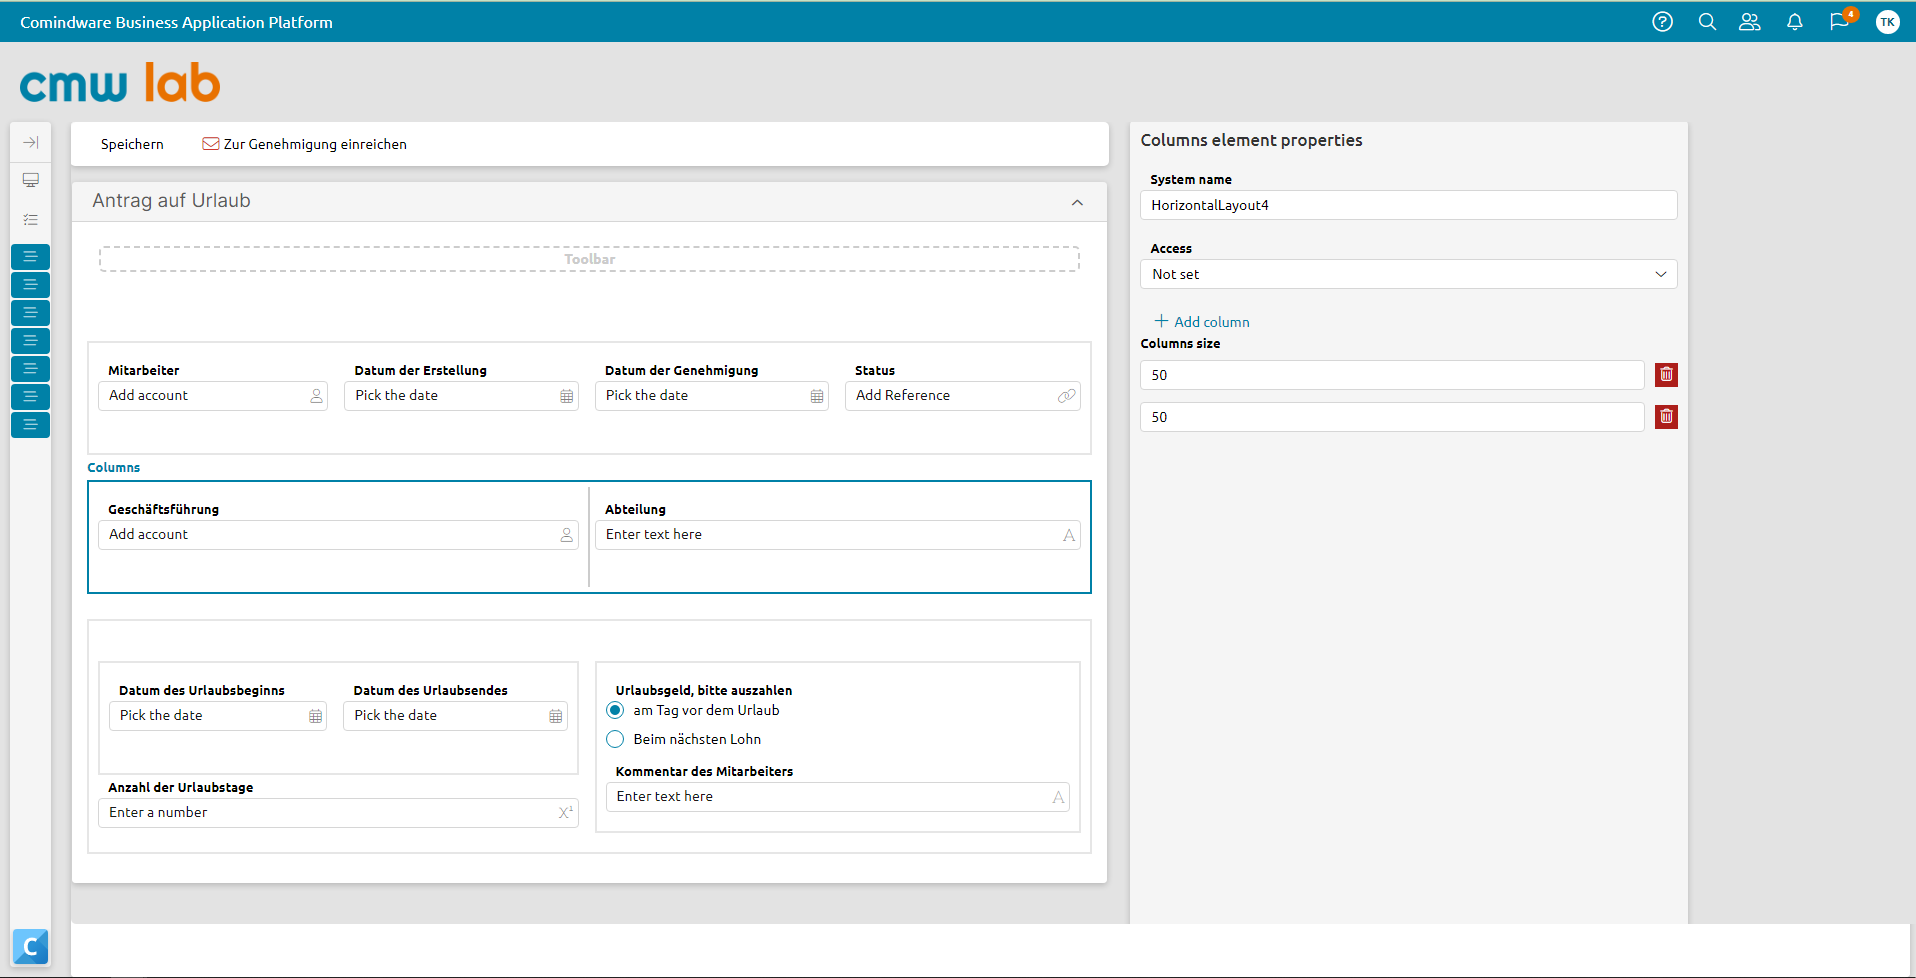Viewport: 1916px width, 978px height.
Task: Open calendar icon of Datum der Erstellung
Action: pos(567,396)
